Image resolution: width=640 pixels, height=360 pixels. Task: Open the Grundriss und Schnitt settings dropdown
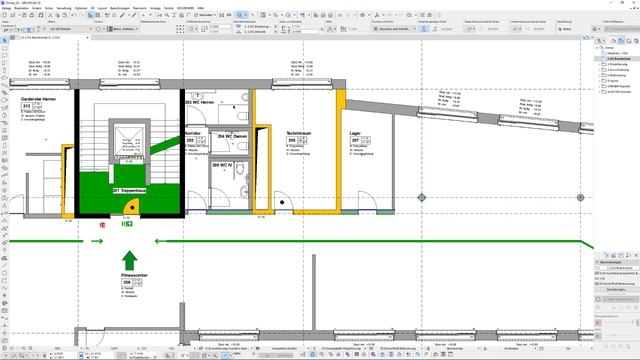[394, 29]
